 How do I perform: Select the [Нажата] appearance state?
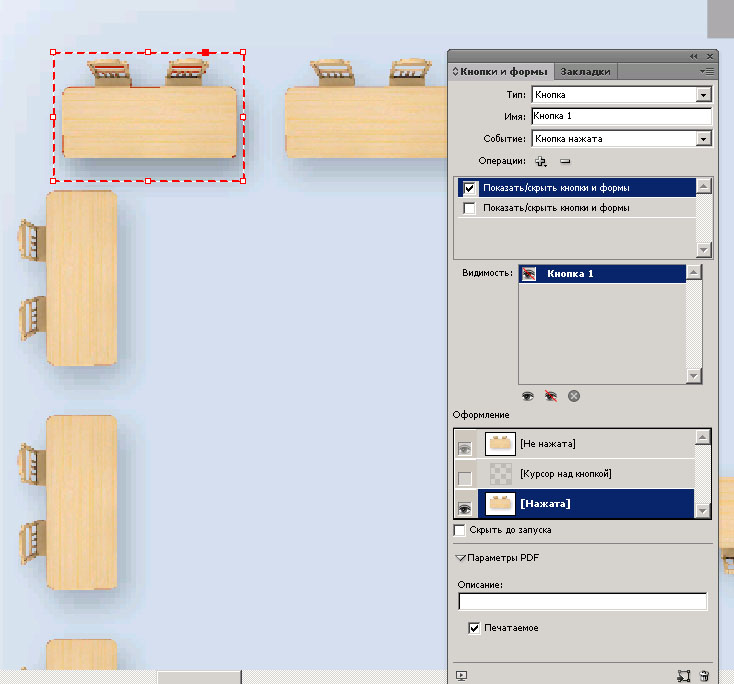point(586,504)
